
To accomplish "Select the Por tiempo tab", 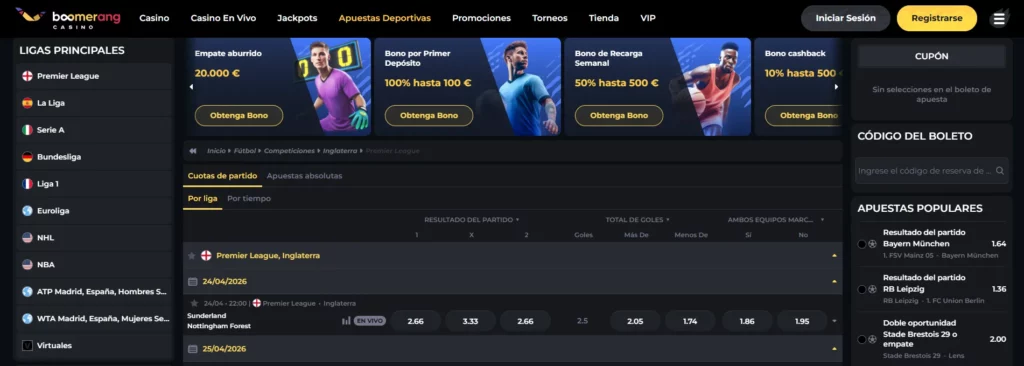I will tap(249, 199).
